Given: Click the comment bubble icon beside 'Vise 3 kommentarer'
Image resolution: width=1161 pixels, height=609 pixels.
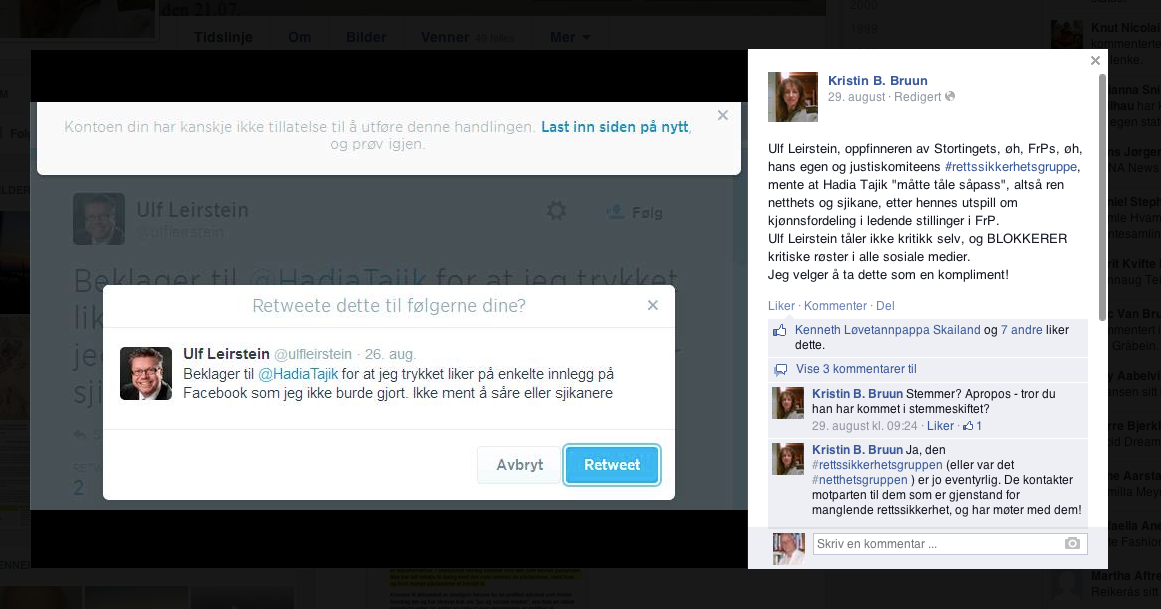Looking at the screenshot, I should tap(780, 370).
